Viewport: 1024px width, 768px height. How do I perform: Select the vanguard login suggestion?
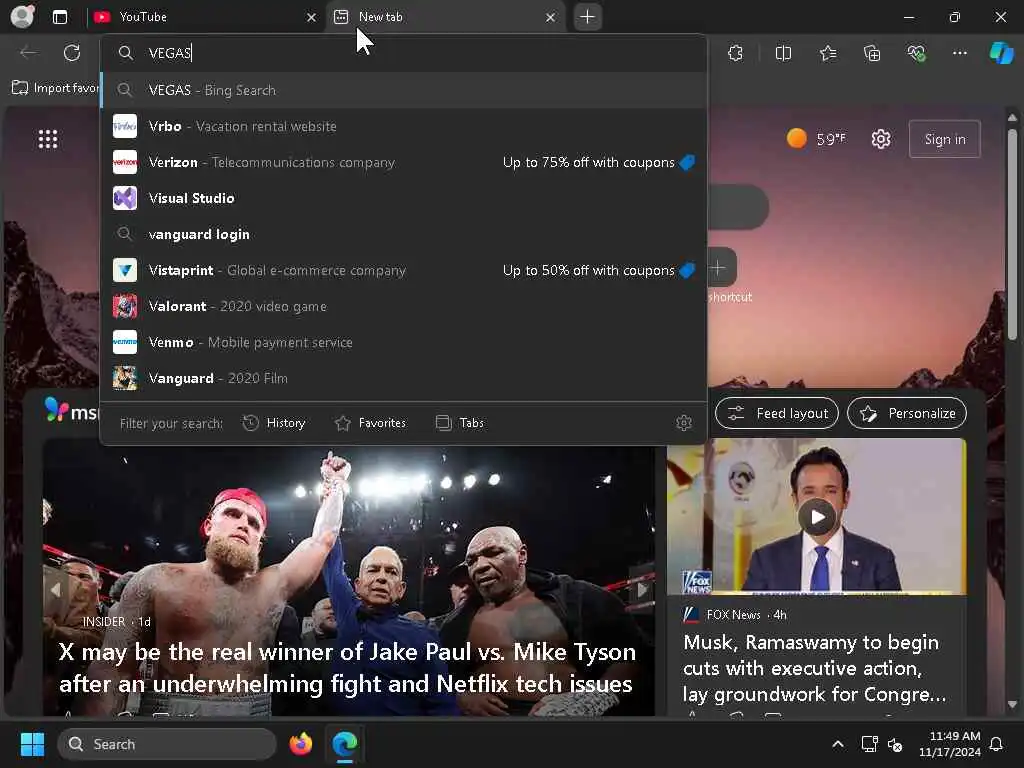tap(404, 234)
